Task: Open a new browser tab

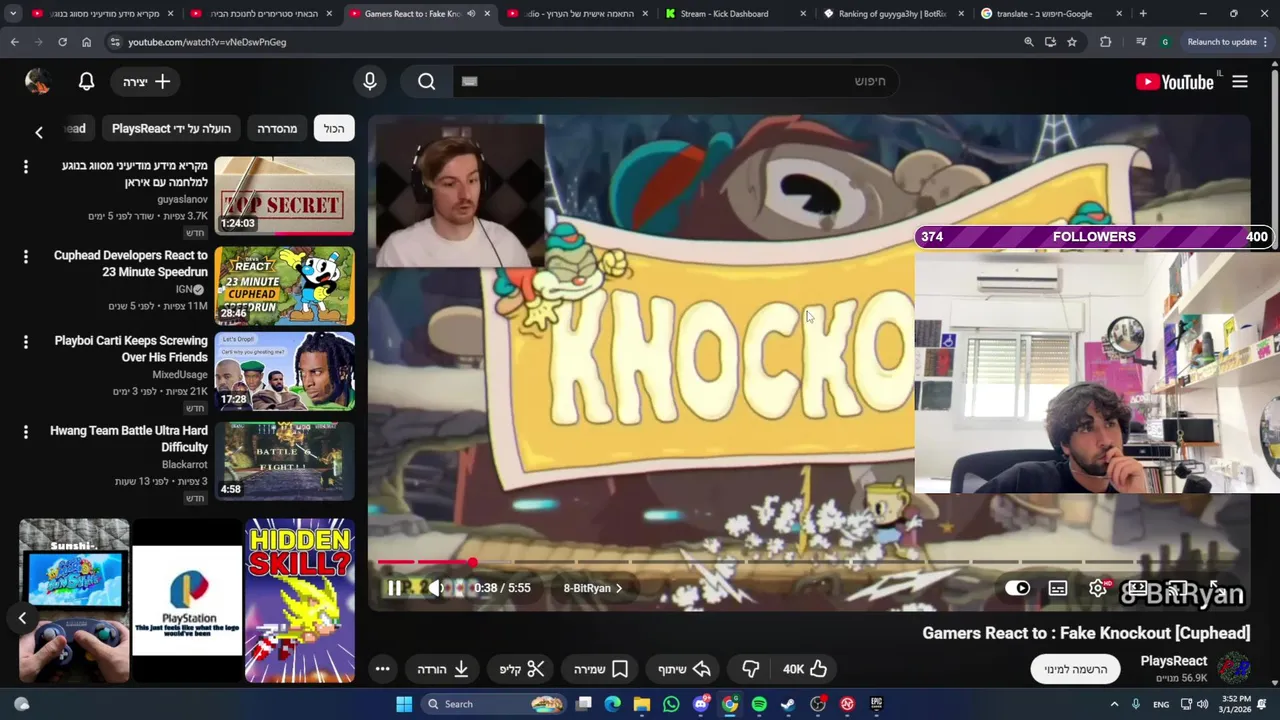Action: pyautogui.click(x=1143, y=14)
